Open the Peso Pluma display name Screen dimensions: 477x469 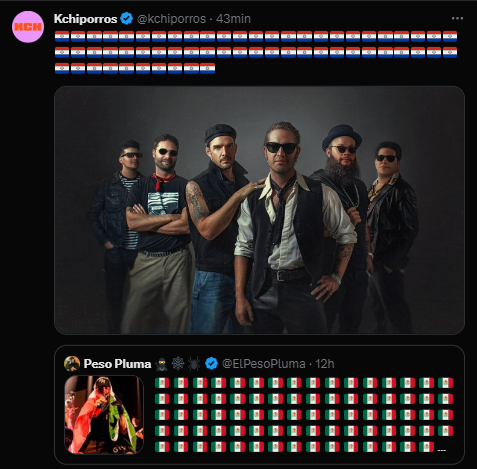[x=117, y=364]
